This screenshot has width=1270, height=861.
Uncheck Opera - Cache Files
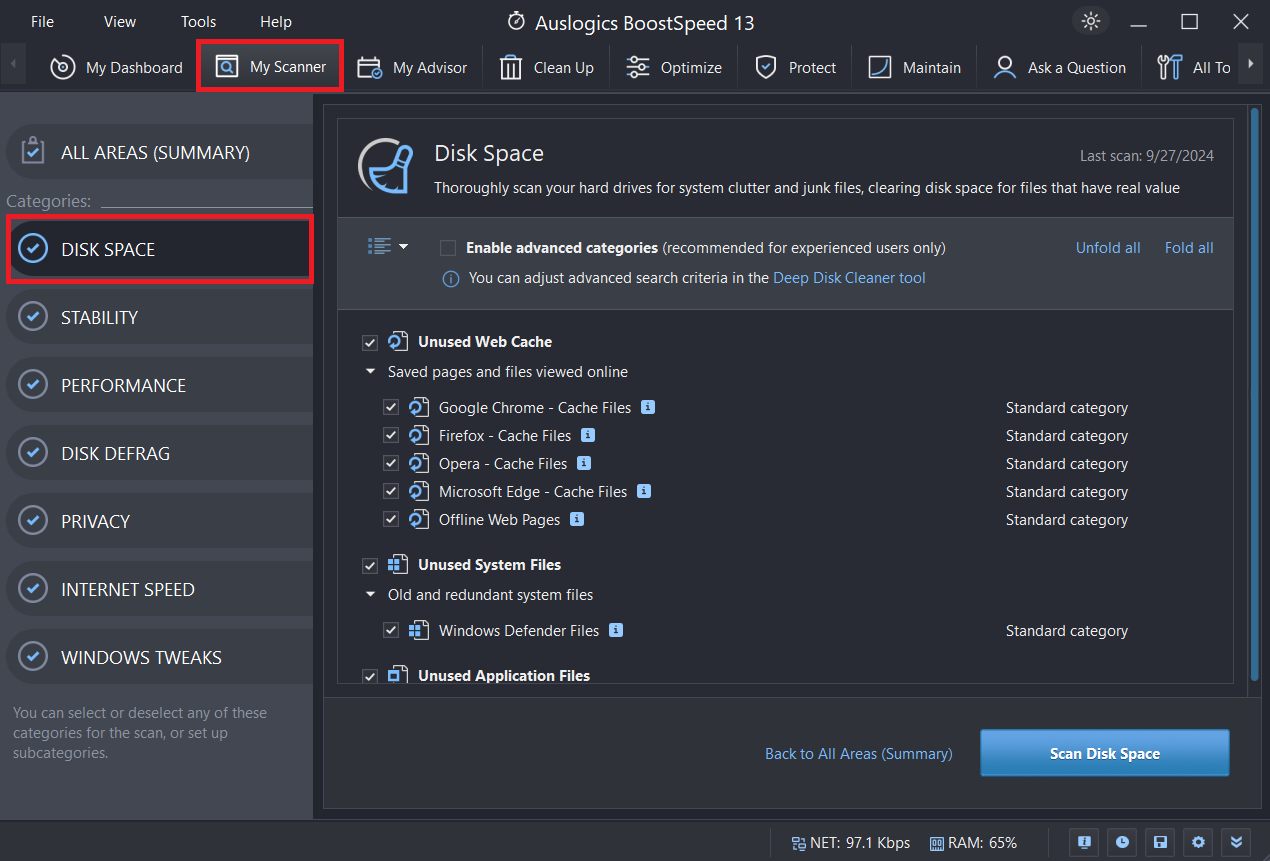(391, 464)
